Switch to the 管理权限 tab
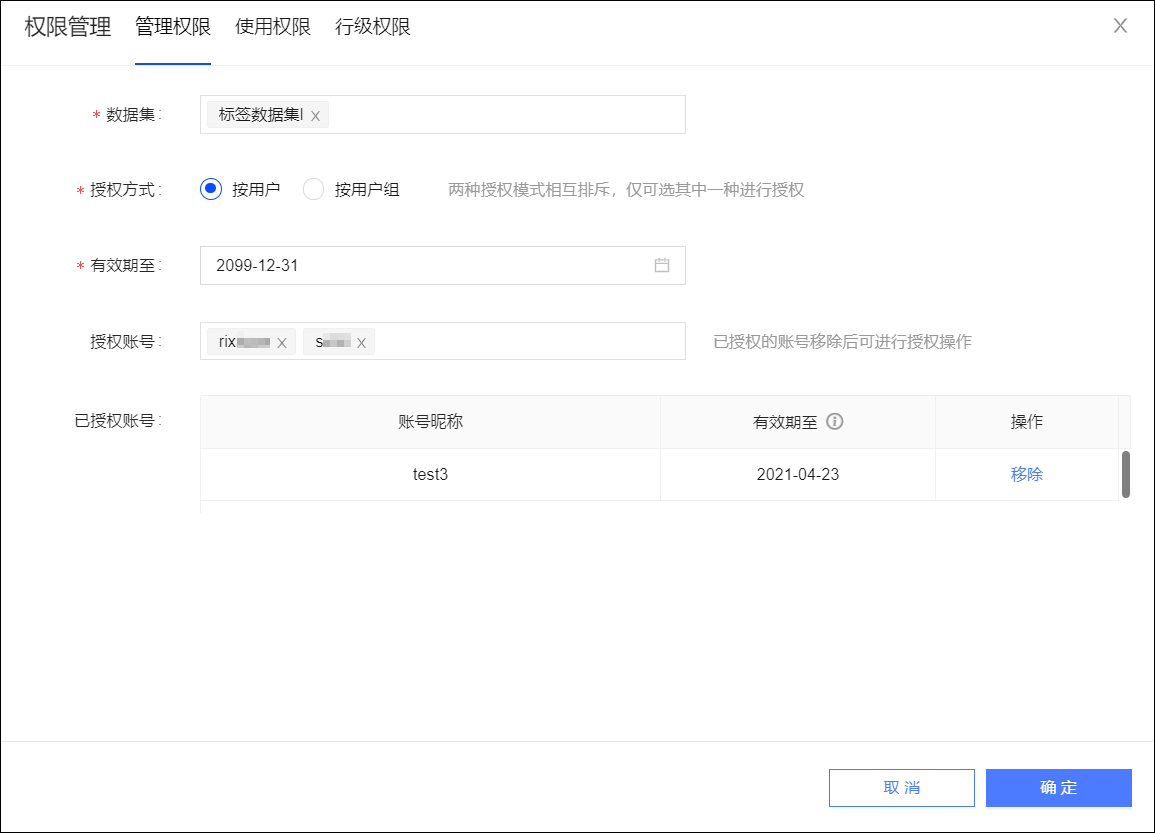This screenshot has width=1155, height=833. click(173, 27)
